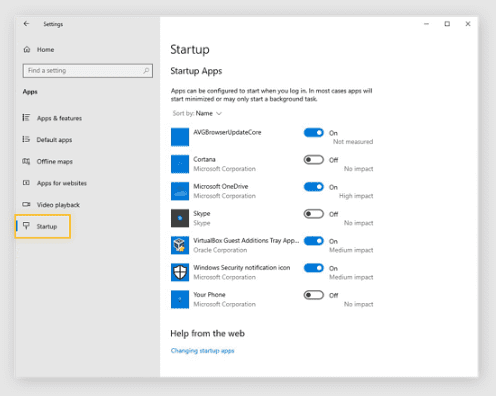Open the Changing startup apps link

click(x=202, y=351)
